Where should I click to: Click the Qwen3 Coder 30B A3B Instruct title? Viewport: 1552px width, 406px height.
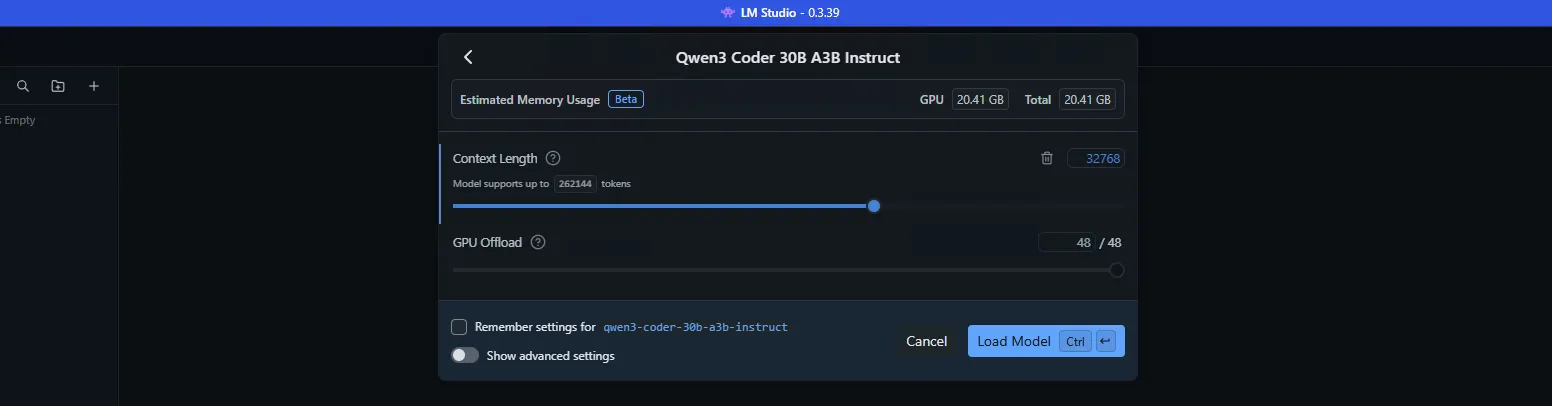pyautogui.click(x=788, y=57)
